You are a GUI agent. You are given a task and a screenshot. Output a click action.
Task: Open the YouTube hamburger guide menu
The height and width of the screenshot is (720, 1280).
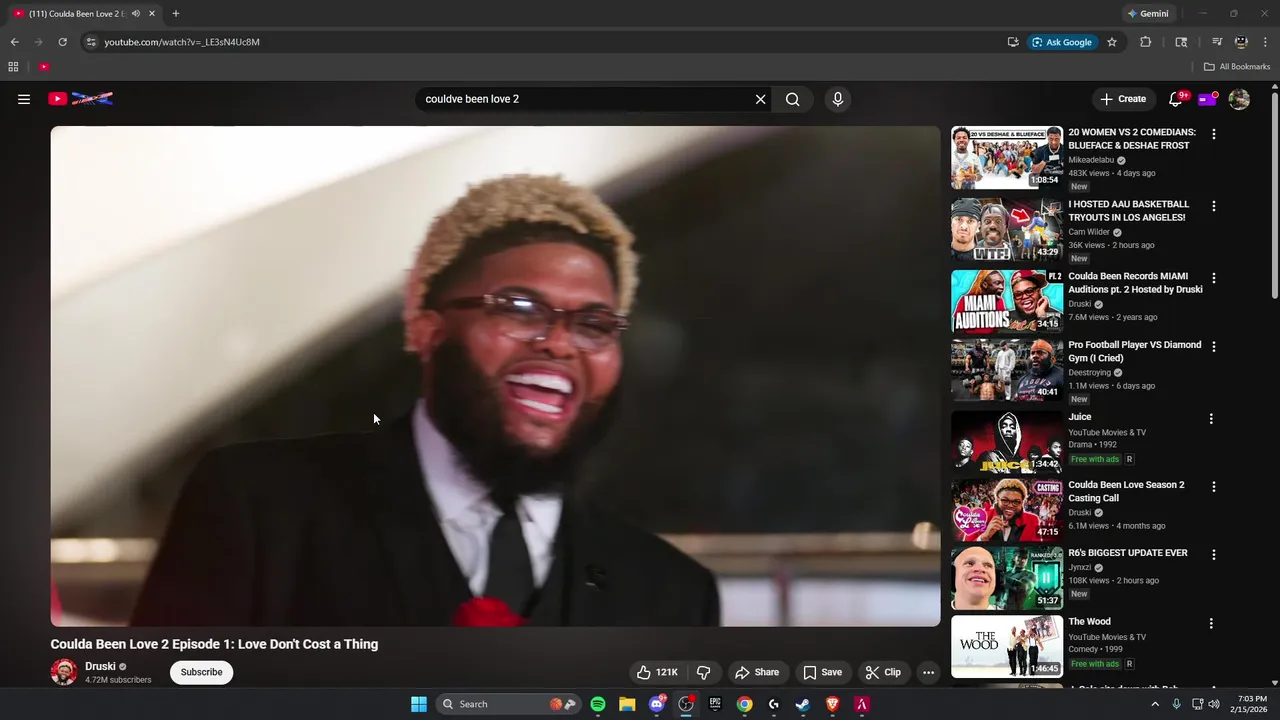point(24,99)
